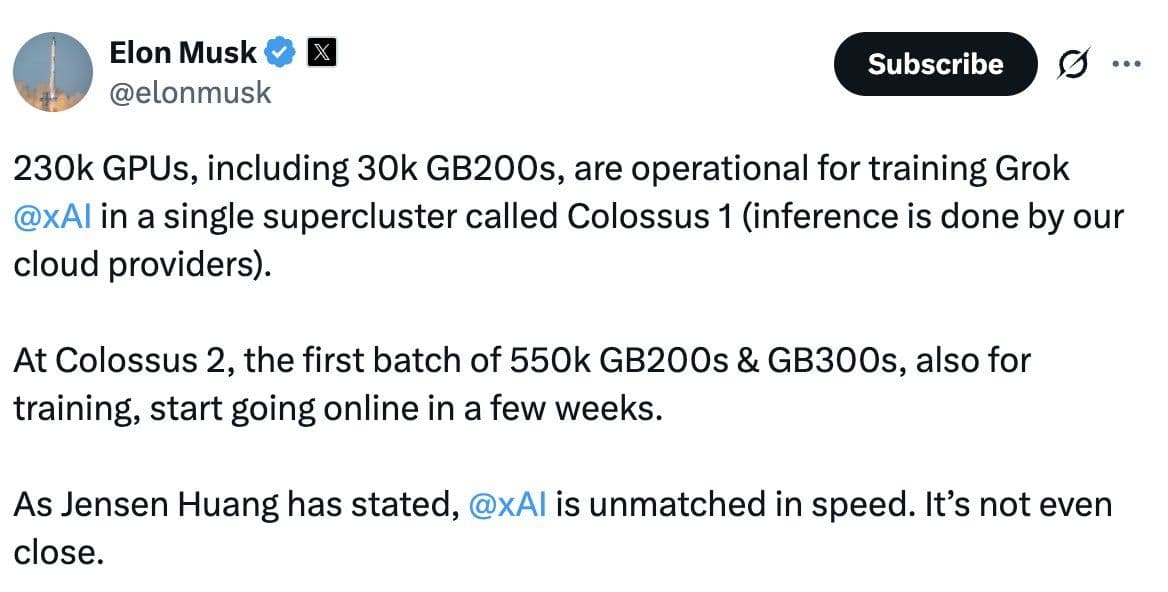This screenshot has height=592, width=1168.
Task: Click the phrase "cloud providers" in the post
Action: (137, 263)
